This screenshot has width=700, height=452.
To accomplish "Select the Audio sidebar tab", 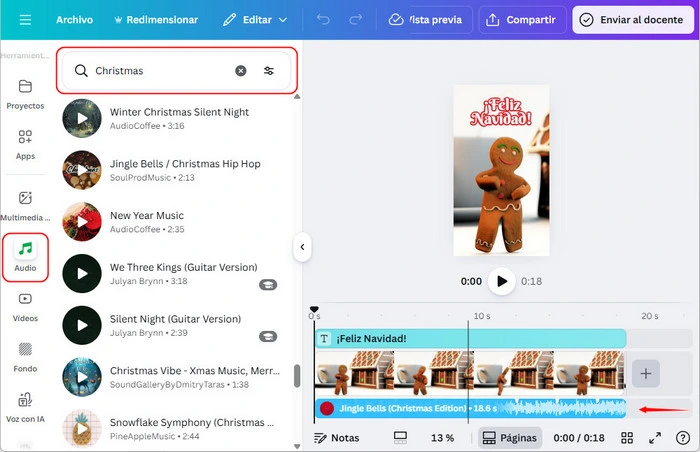I will pos(25,257).
